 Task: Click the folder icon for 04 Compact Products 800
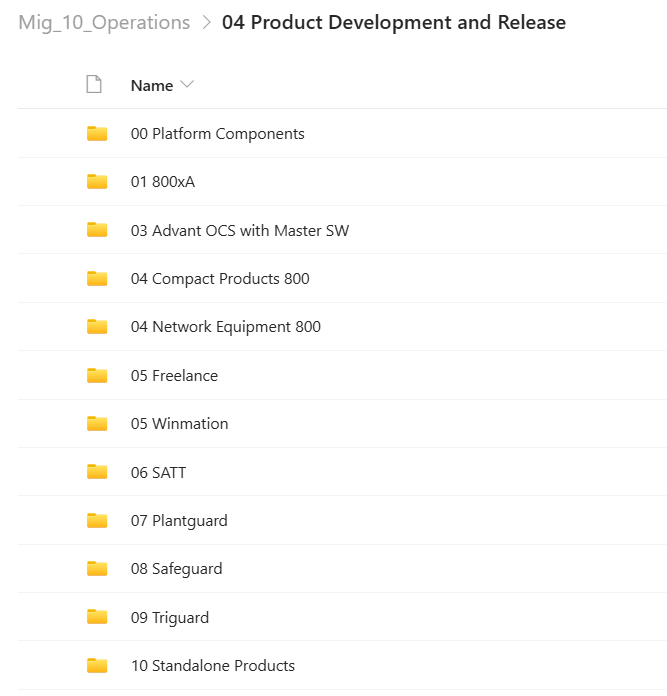coord(97,278)
